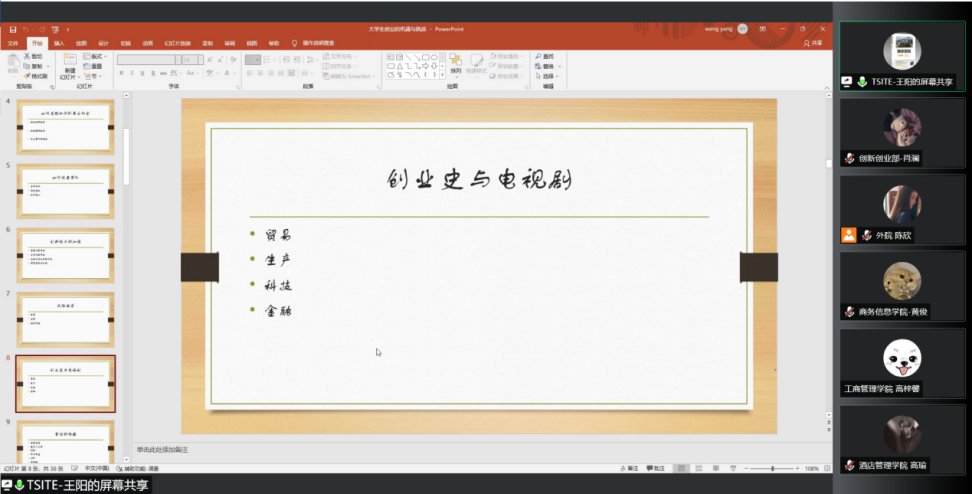Adjust the zoom slider in status bar
972x494 pixels.
click(772, 468)
